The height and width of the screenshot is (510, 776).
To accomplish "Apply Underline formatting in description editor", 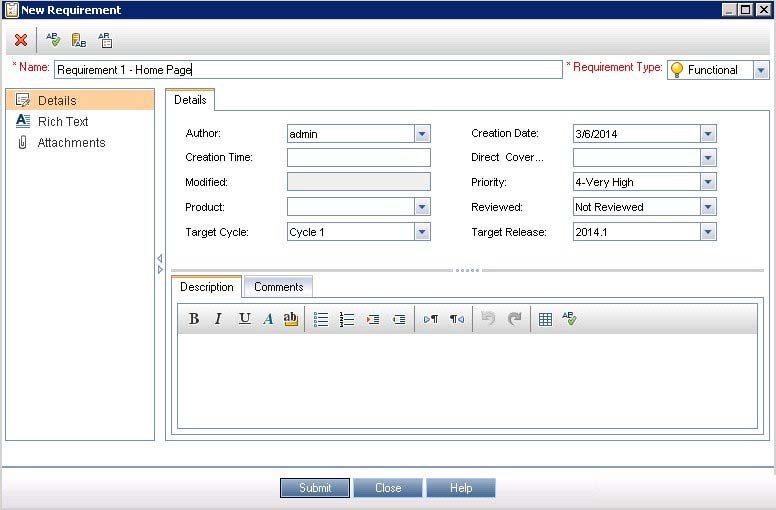I will [x=244, y=319].
